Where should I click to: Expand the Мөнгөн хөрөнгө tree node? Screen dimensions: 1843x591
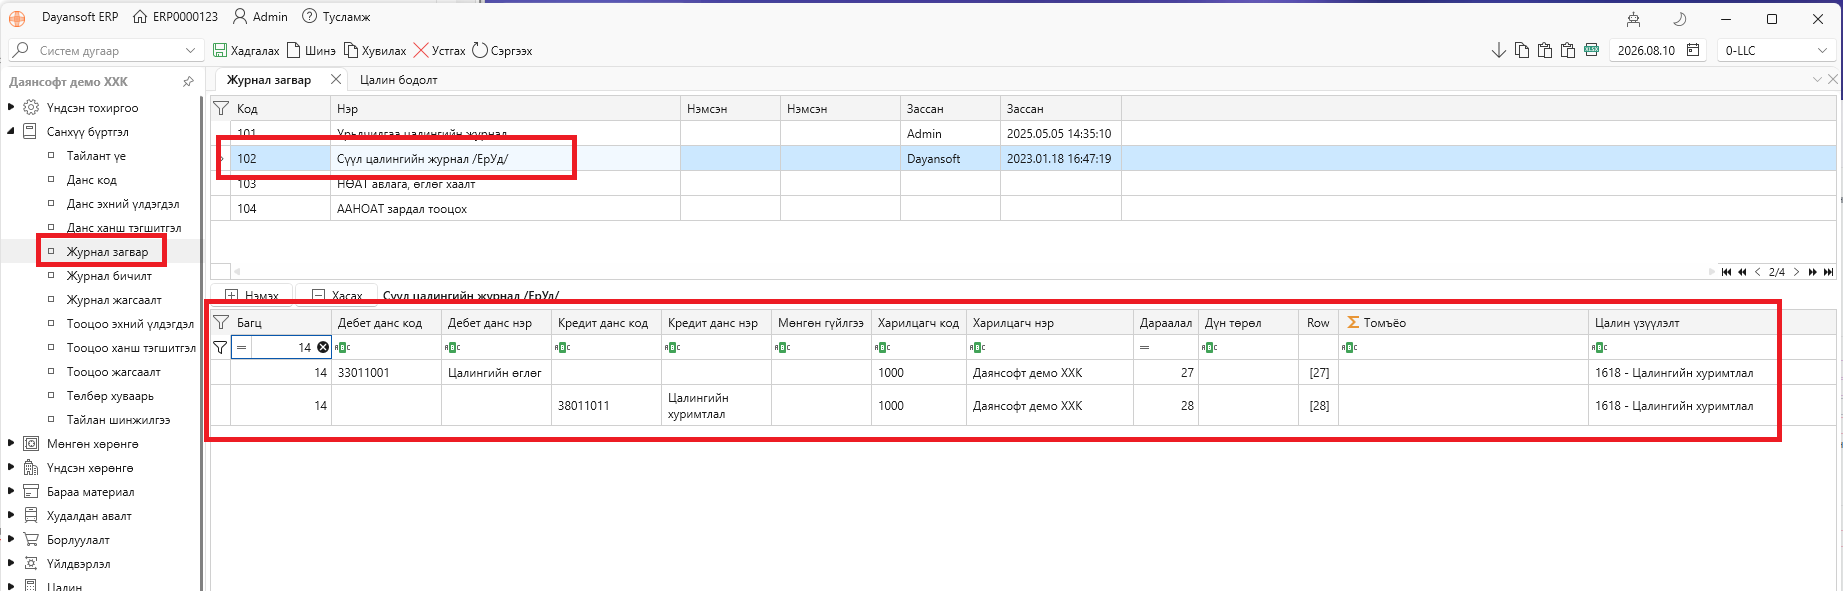[x=11, y=443]
